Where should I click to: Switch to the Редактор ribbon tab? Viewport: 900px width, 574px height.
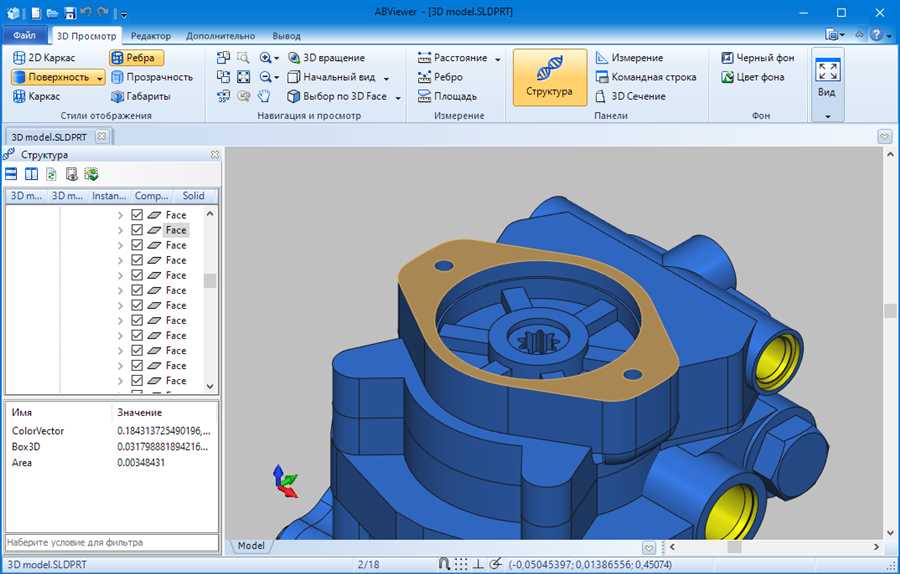point(150,36)
